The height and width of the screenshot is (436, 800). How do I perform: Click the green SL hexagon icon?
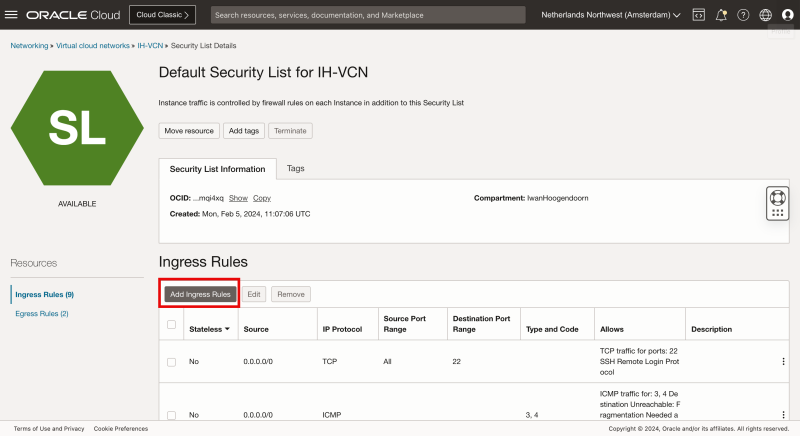pyautogui.click(x=77, y=128)
